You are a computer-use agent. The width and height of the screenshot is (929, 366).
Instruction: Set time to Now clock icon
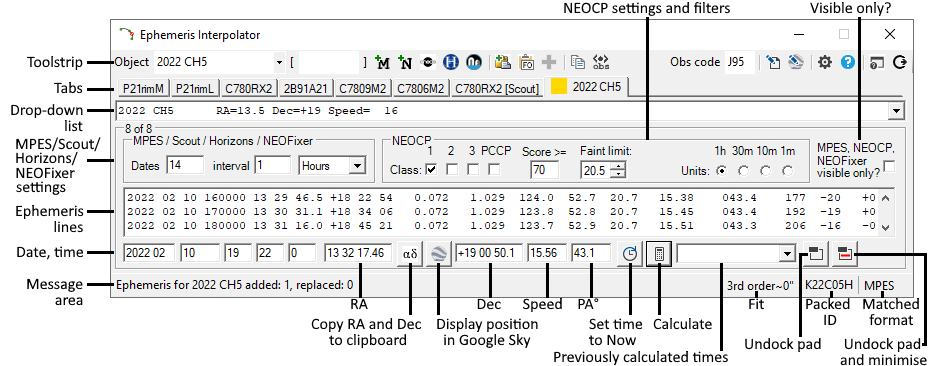pos(630,253)
